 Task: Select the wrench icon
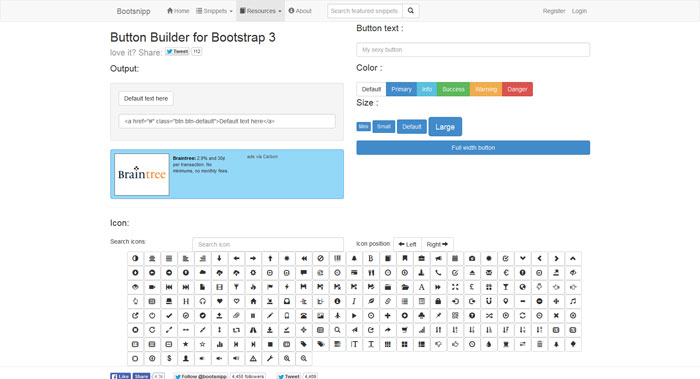(270, 358)
